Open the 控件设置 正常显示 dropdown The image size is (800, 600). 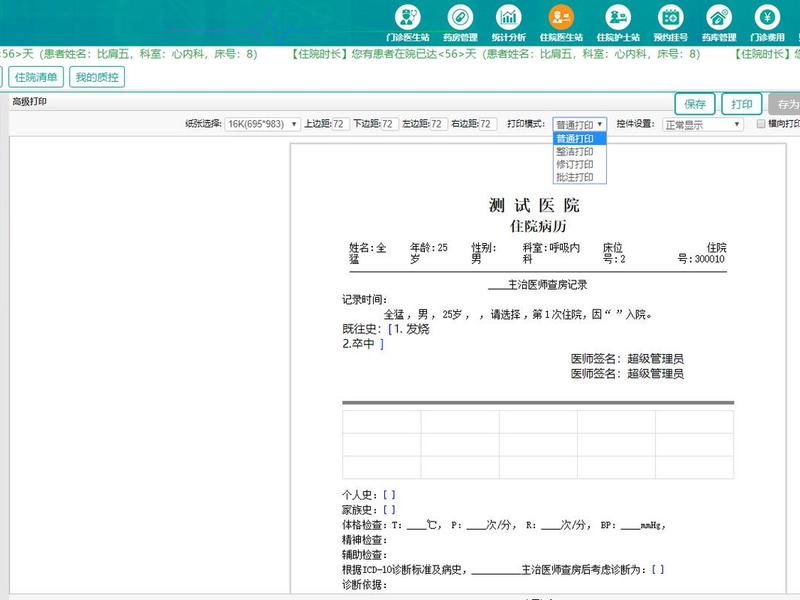tap(703, 124)
